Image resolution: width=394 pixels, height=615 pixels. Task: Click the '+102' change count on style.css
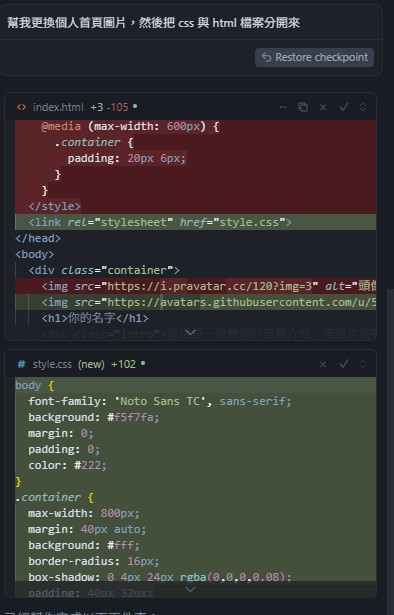(123, 364)
